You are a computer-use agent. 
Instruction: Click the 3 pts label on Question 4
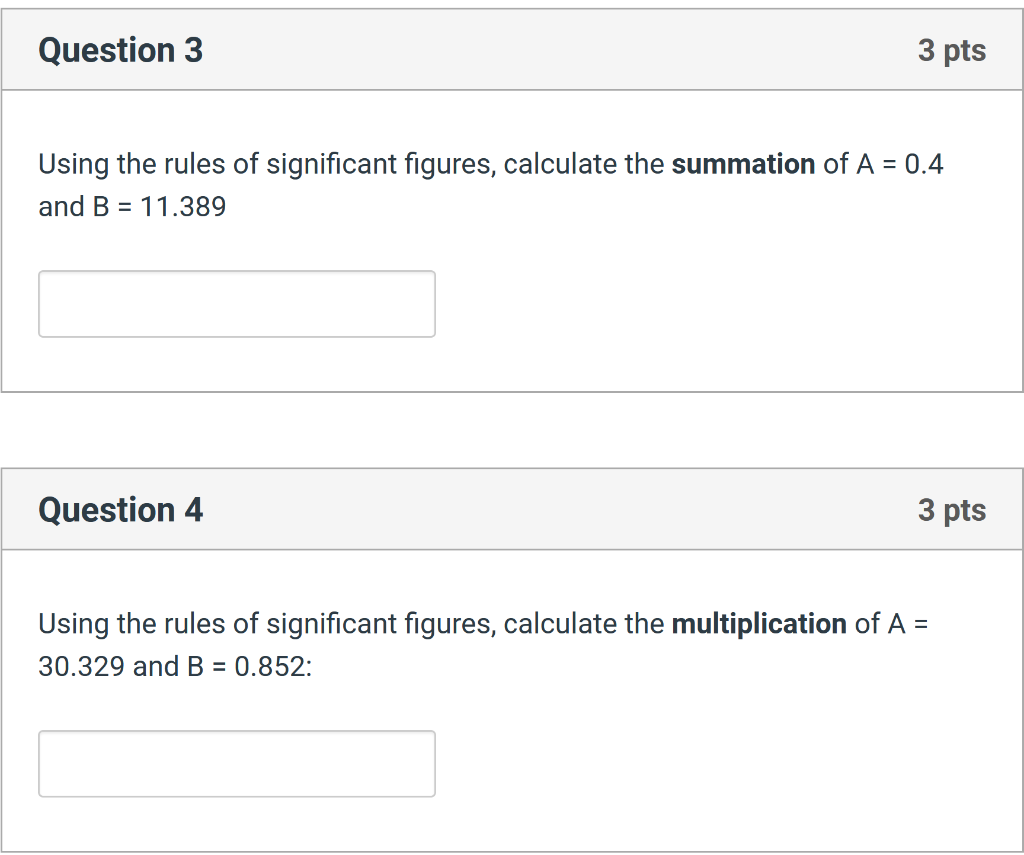click(952, 509)
